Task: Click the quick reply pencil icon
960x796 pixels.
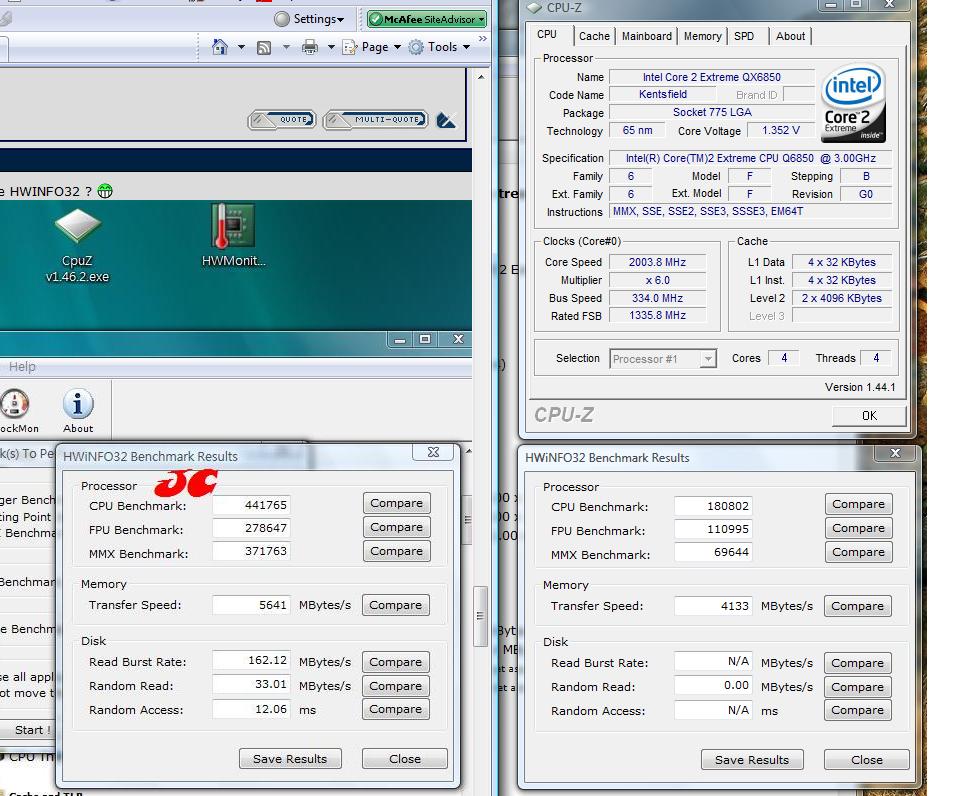Action: (x=446, y=120)
